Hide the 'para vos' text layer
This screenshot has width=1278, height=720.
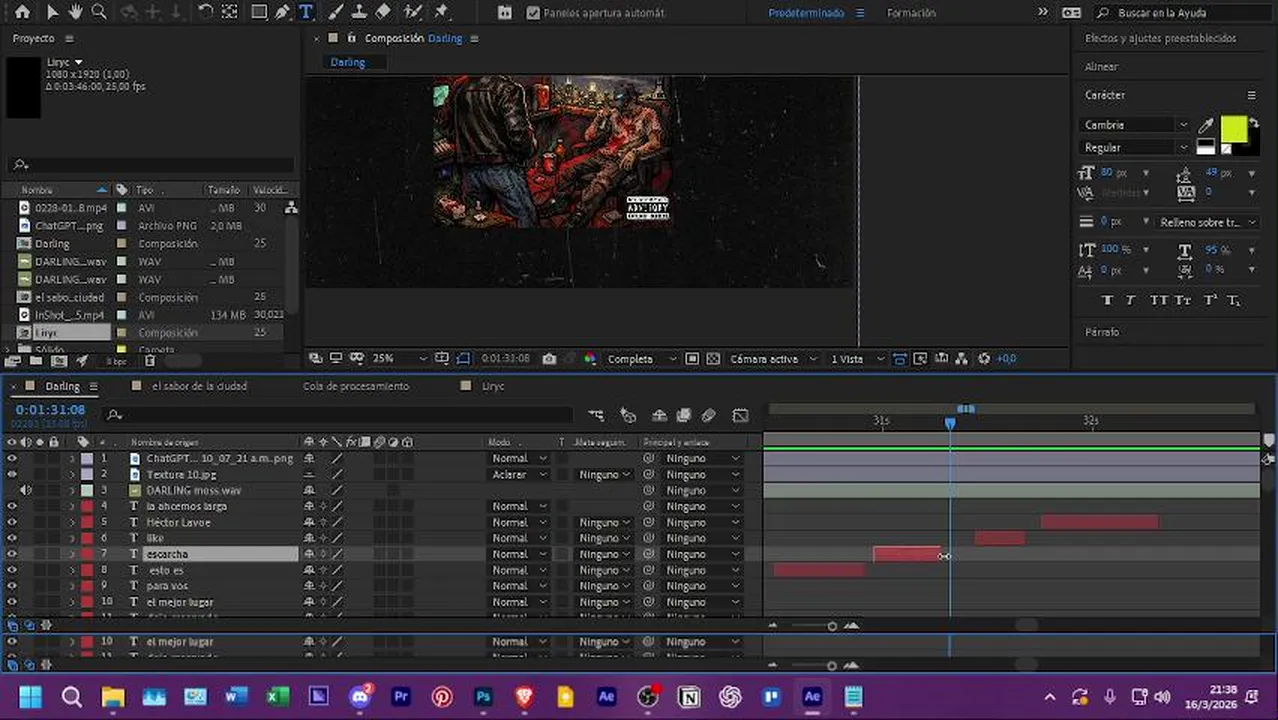pyautogui.click(x=12, y=586)
